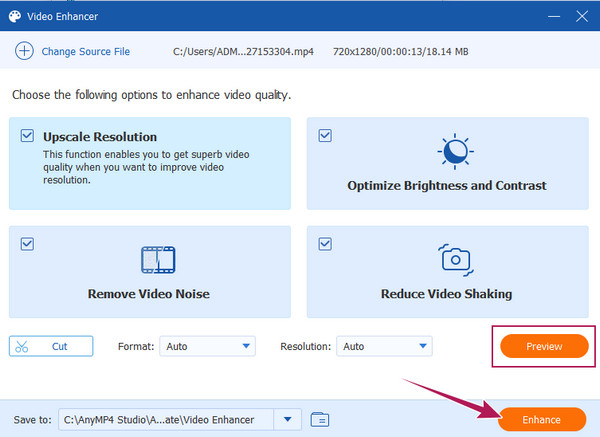Click the brightness sun icon
Viewport: 600px width, 437px height.
455,152
